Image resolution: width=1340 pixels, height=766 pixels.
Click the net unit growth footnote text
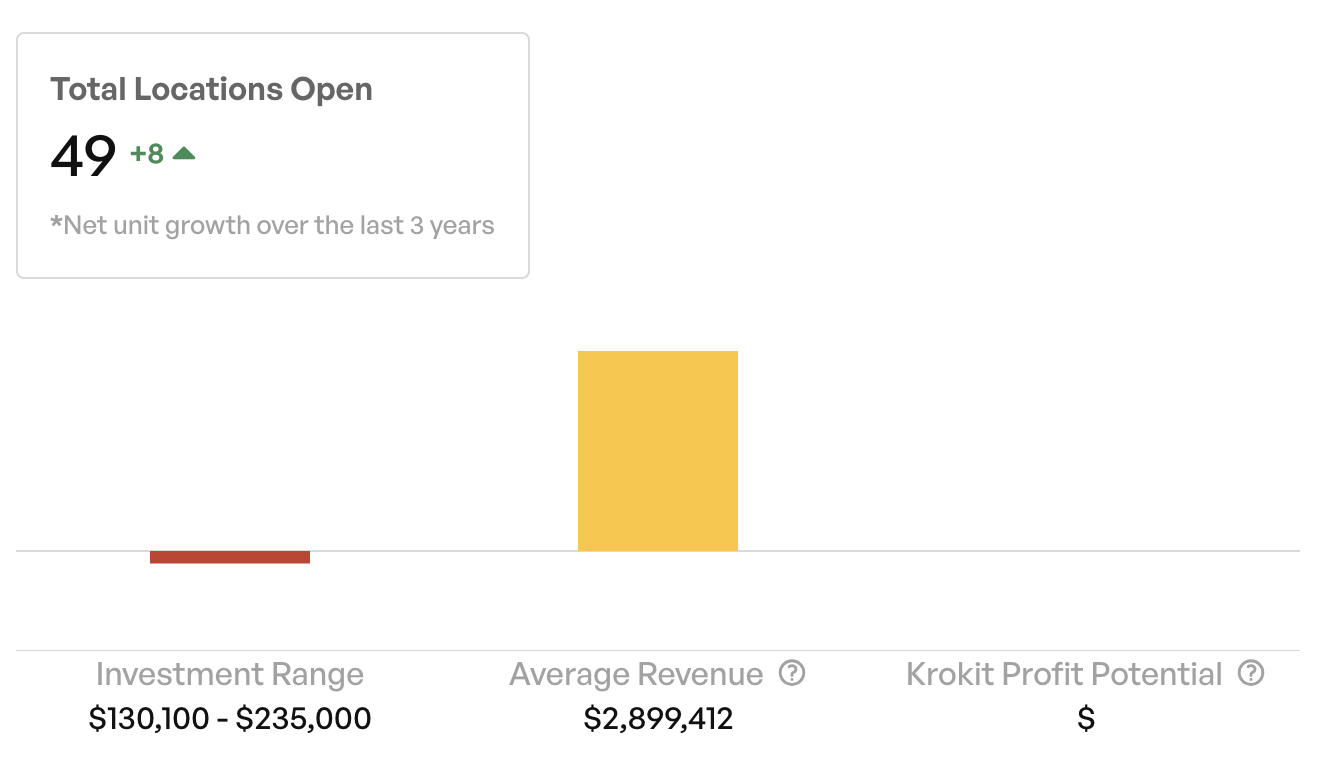(x=272, y=225)
